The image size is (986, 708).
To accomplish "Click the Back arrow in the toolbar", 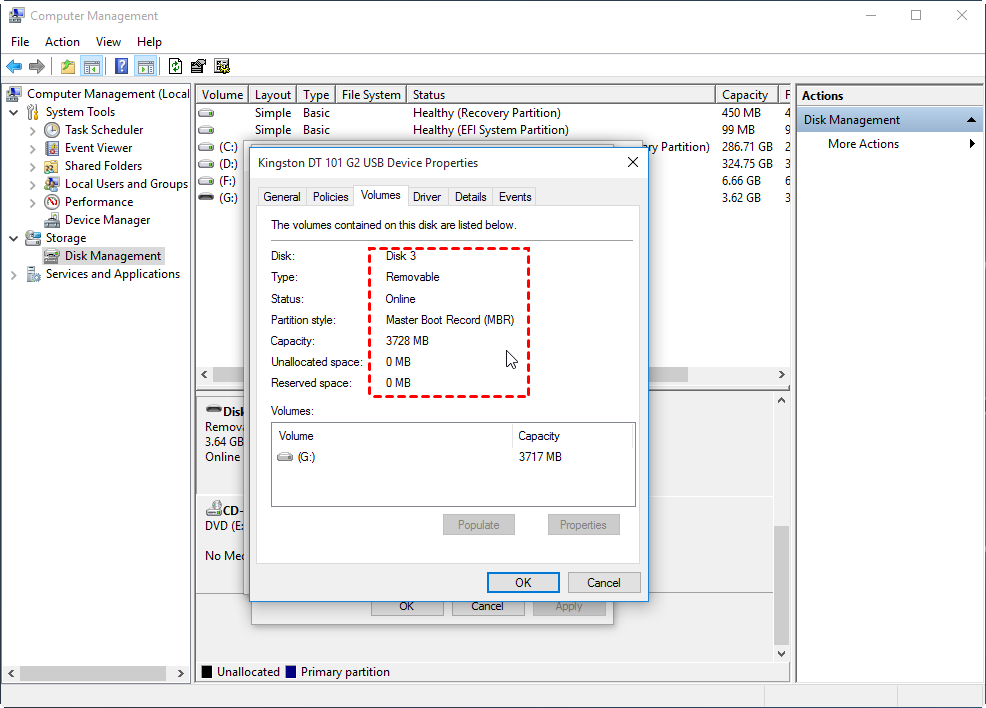I will (x=14, y=66).
